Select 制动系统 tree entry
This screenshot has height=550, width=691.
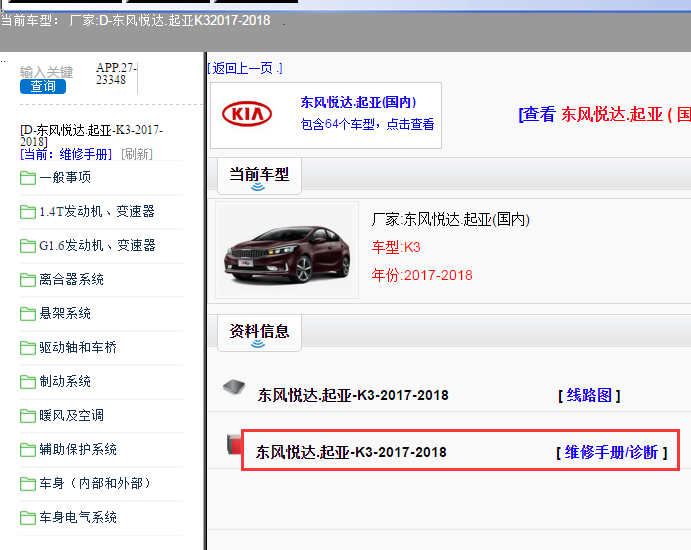coord(65,381)
